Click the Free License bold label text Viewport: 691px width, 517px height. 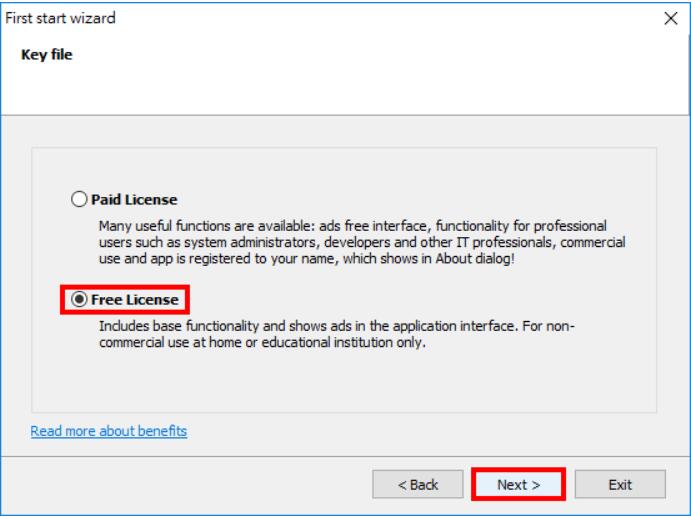coord(135,300)
